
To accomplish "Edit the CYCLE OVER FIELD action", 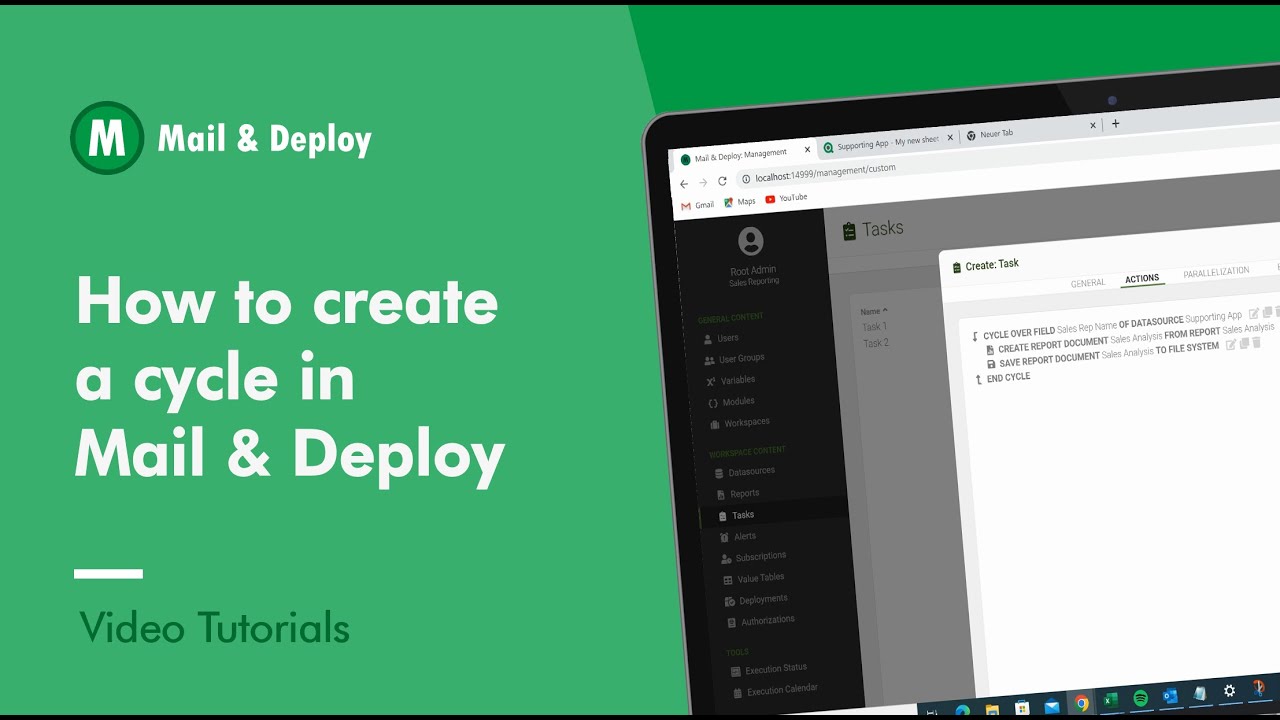I will (x=1254, y=314).
